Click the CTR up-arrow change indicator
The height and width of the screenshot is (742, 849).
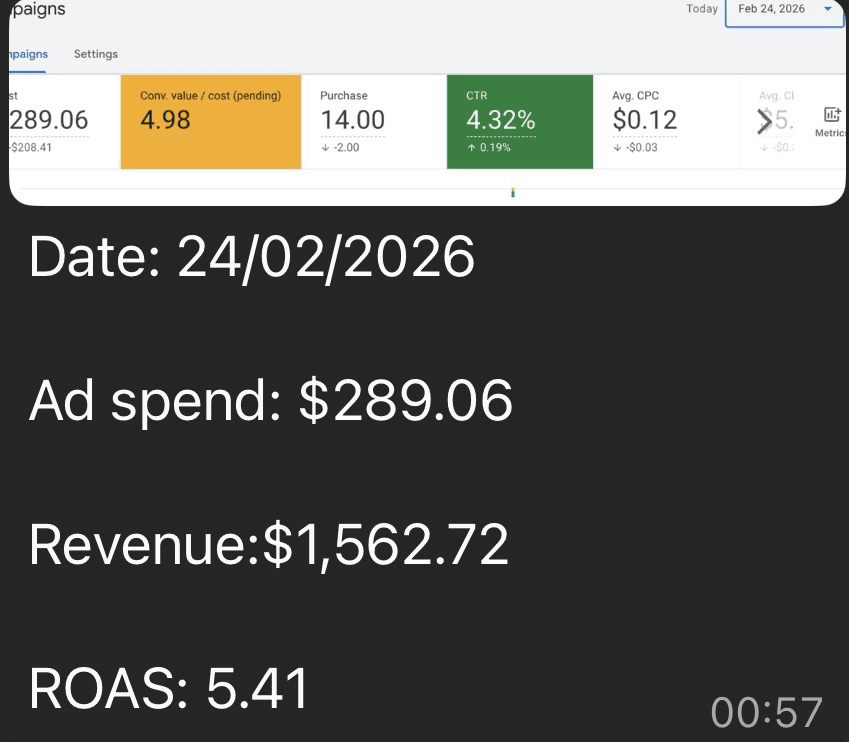tap(489, 148)
